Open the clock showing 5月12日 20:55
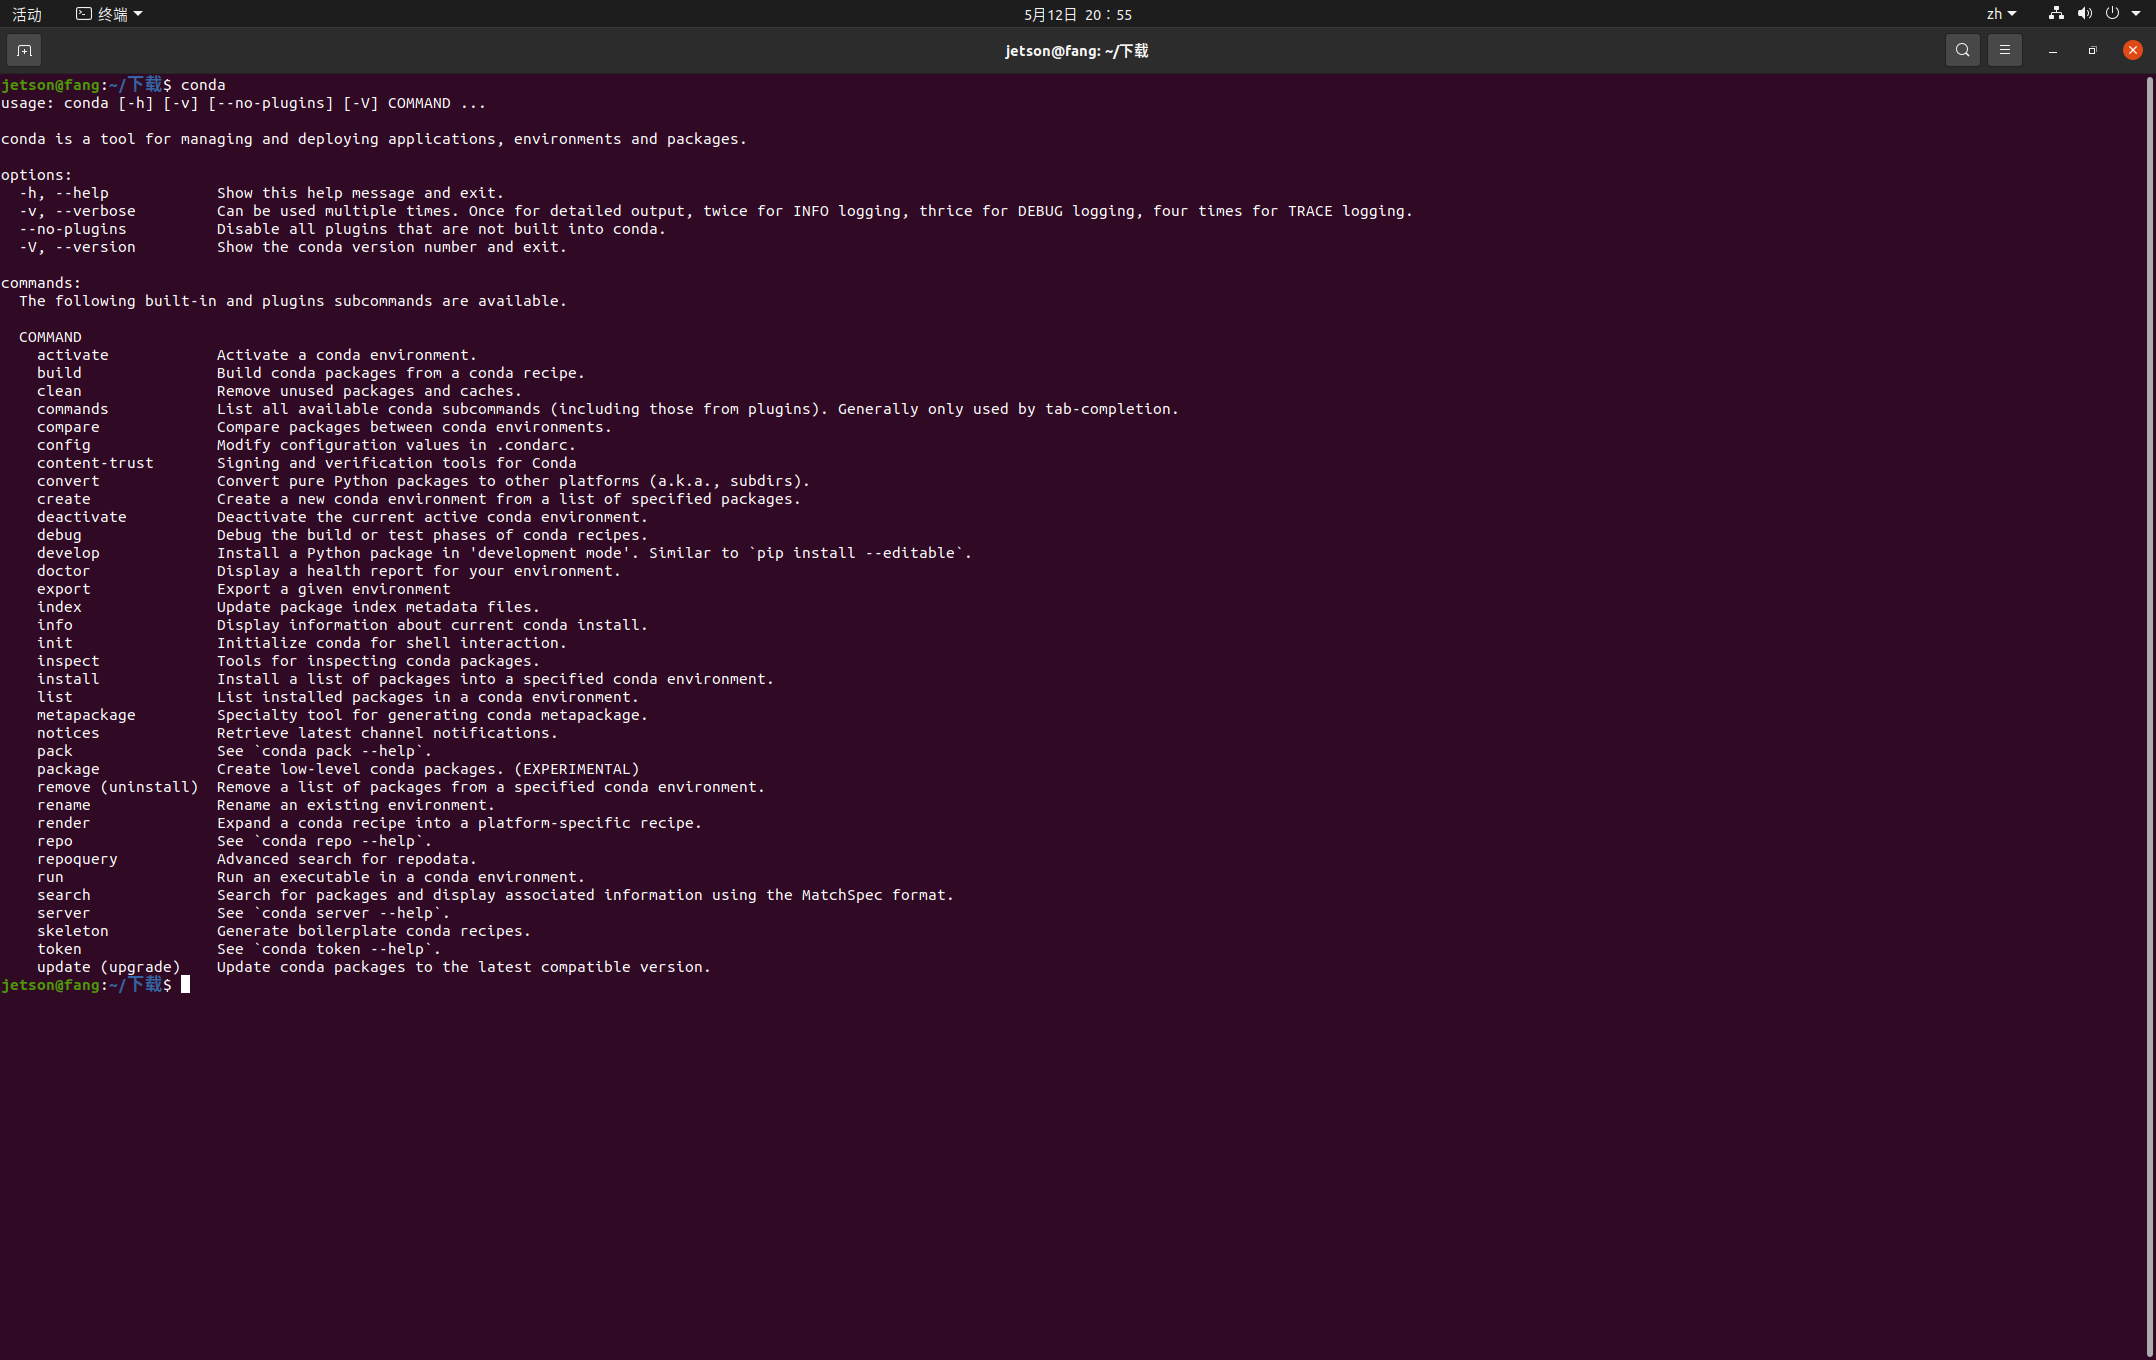 [x=1078, y=14]
